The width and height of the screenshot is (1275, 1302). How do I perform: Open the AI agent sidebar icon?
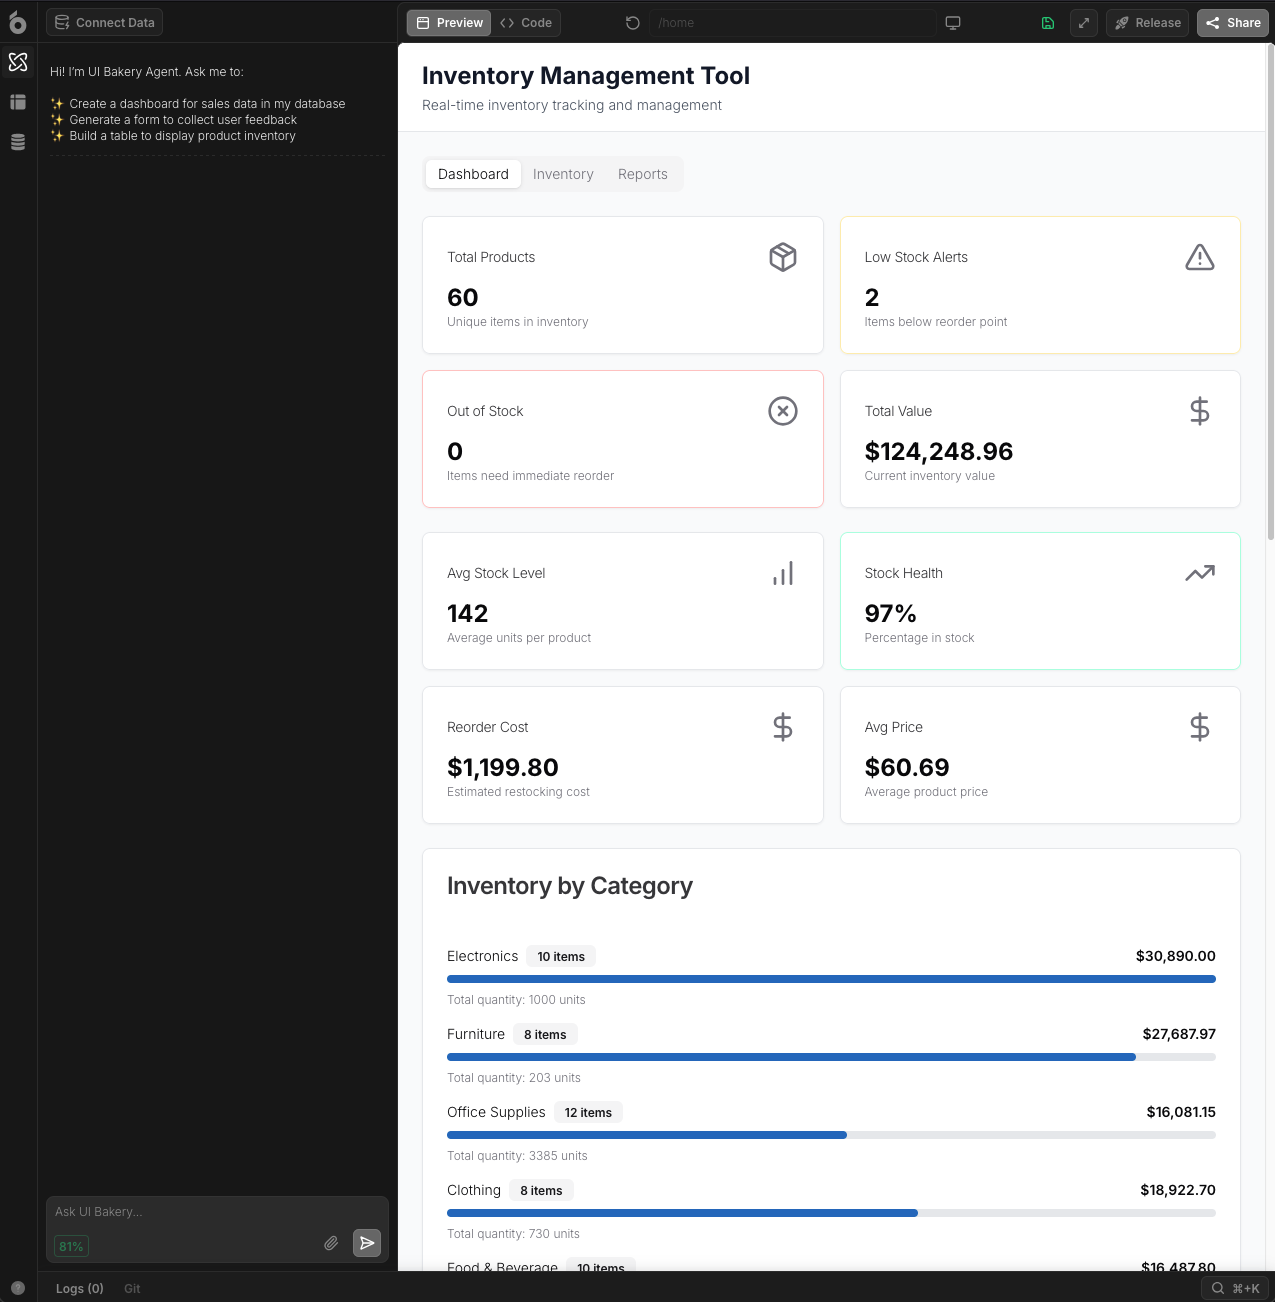(18, 62)
